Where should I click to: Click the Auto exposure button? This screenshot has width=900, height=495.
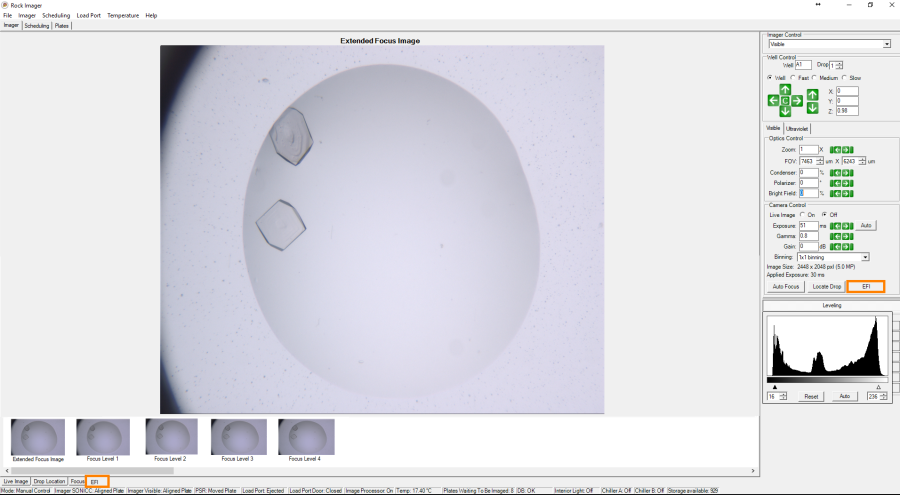click(866, 226)
